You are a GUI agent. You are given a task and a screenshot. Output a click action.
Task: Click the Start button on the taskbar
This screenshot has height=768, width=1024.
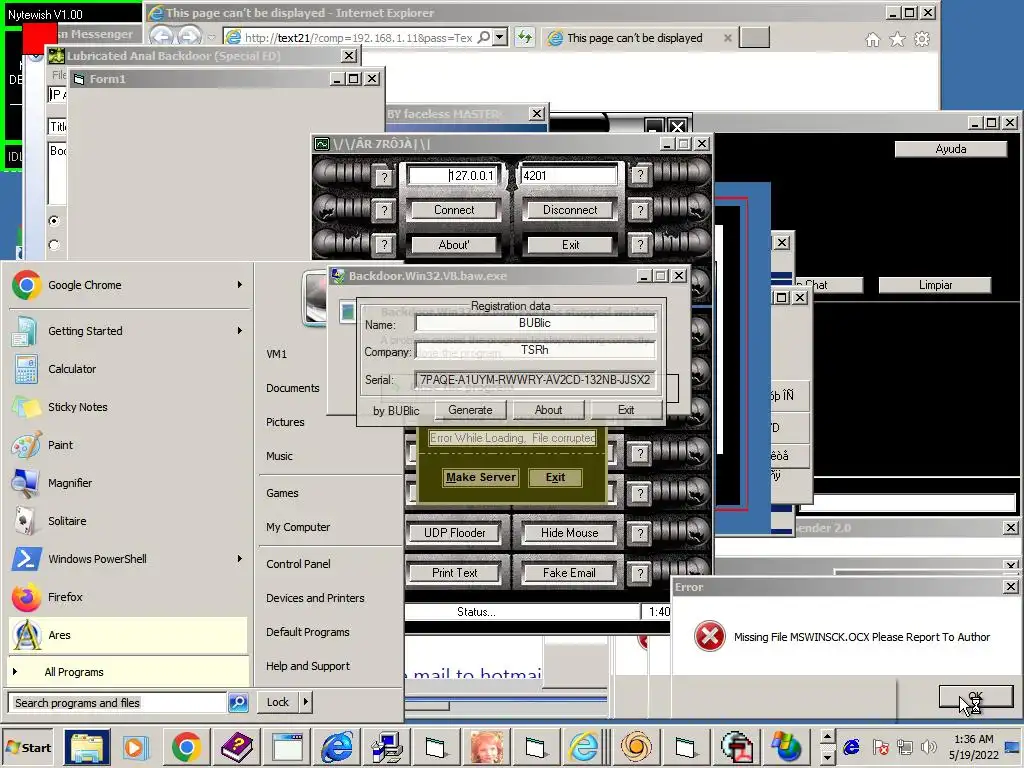tap(28, 748)
